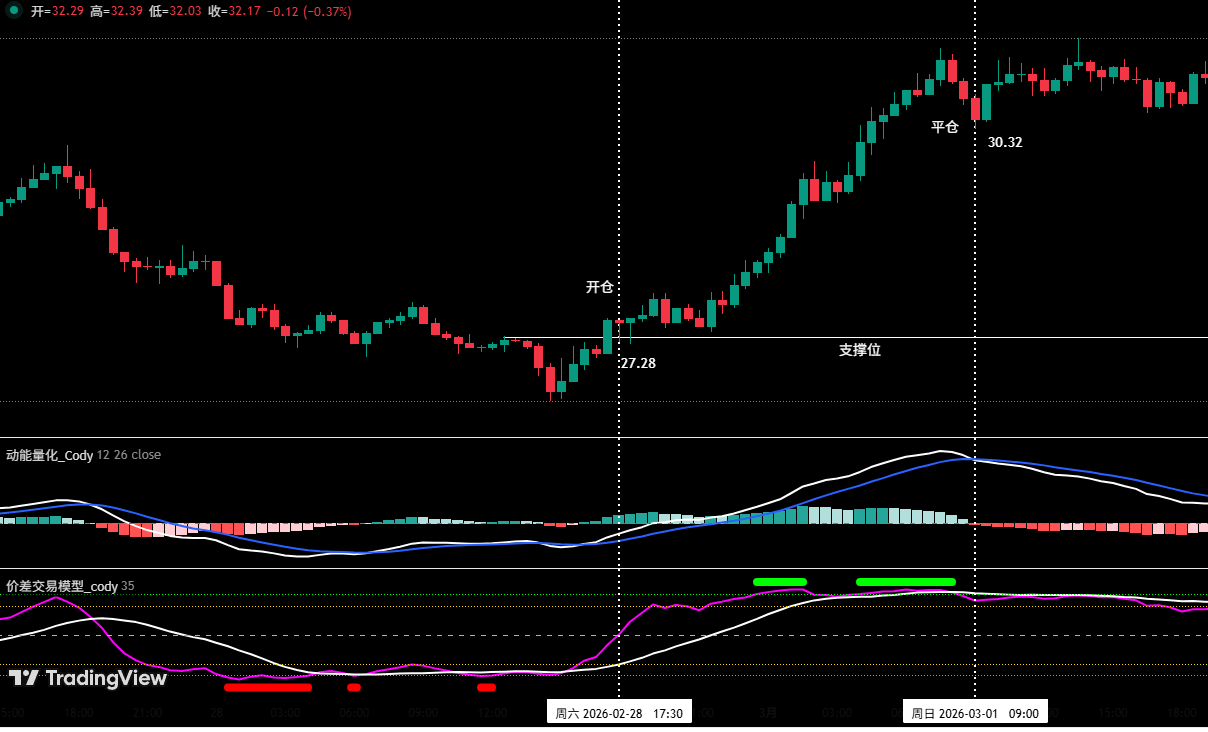Select the 平仓 text annotation
The height and width of the screenshot is (732, 1208).
tap(945, 127)
